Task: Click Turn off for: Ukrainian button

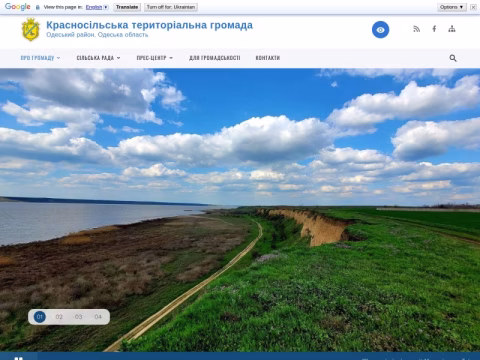Action: 171,7
